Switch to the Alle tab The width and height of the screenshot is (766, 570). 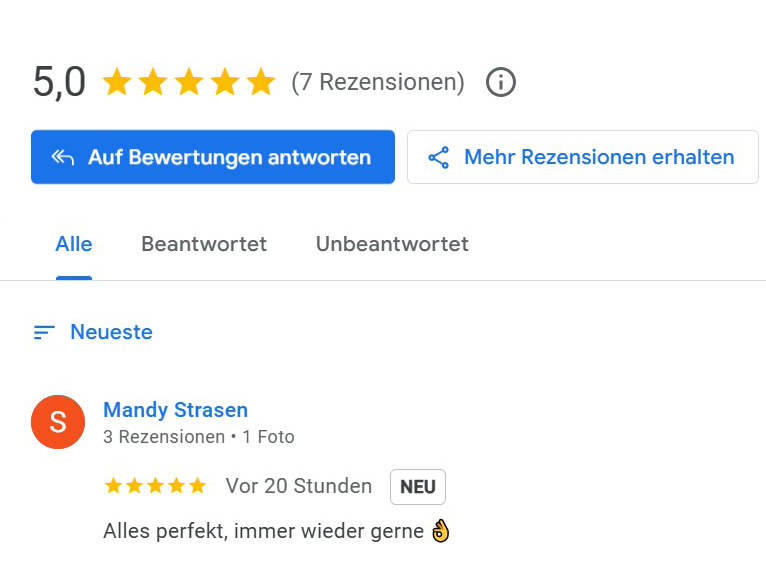[74, 244]
